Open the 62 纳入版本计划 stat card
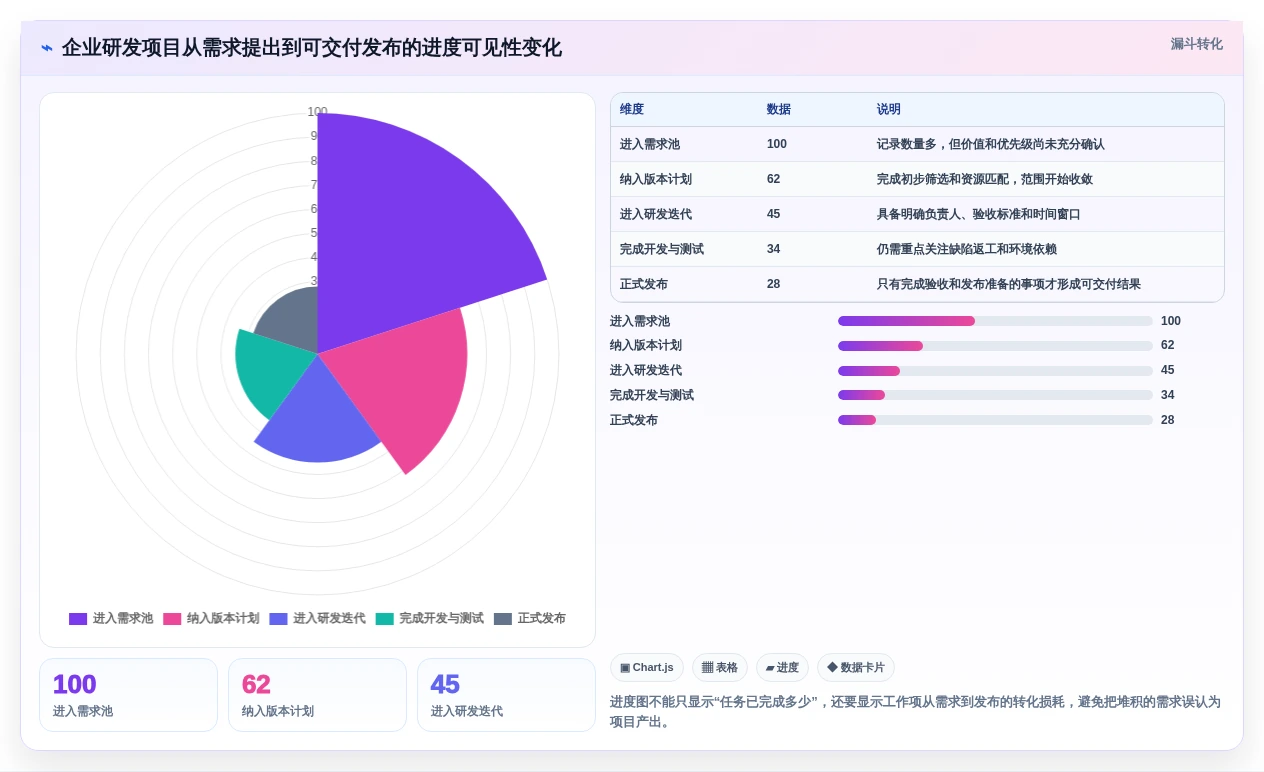1264x772 pixels. point(317,695)
